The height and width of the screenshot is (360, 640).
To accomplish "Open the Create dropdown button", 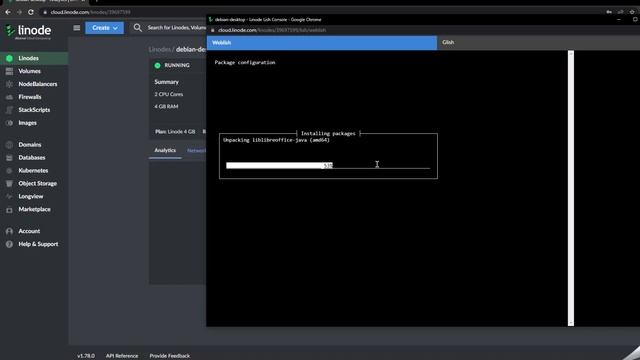I will [x=104, y=28].
